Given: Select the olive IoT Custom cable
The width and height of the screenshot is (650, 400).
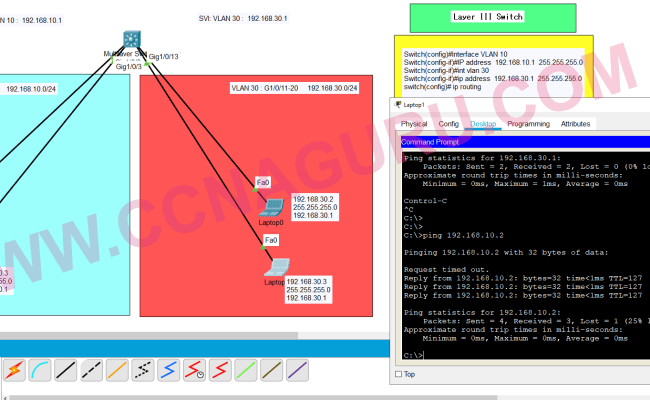Looking at the screenshot, I should click(271, 370).
